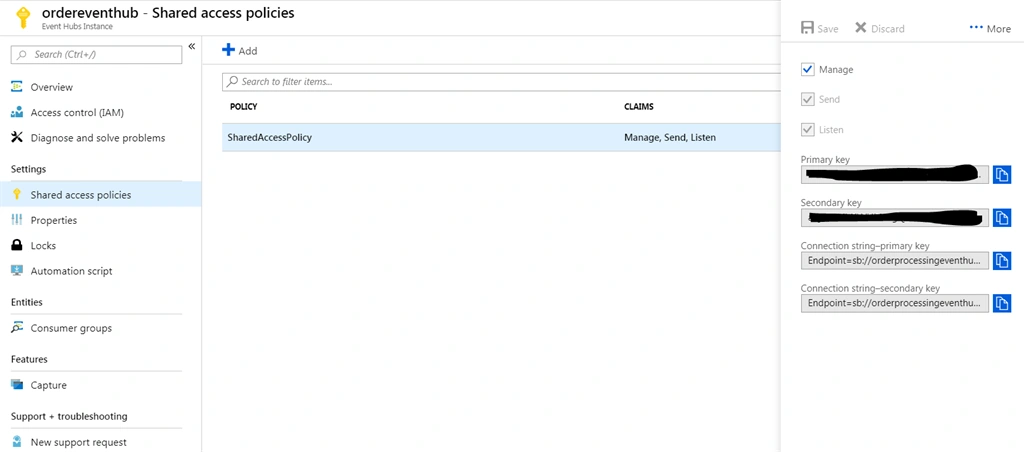Click the Access control (IAM) people icon
1024x452 pixels.
coord(18,112)
